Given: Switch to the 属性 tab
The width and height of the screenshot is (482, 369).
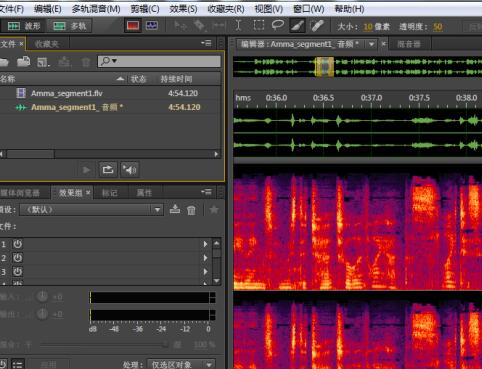Looking at the screenshot, I should point(144,193).
